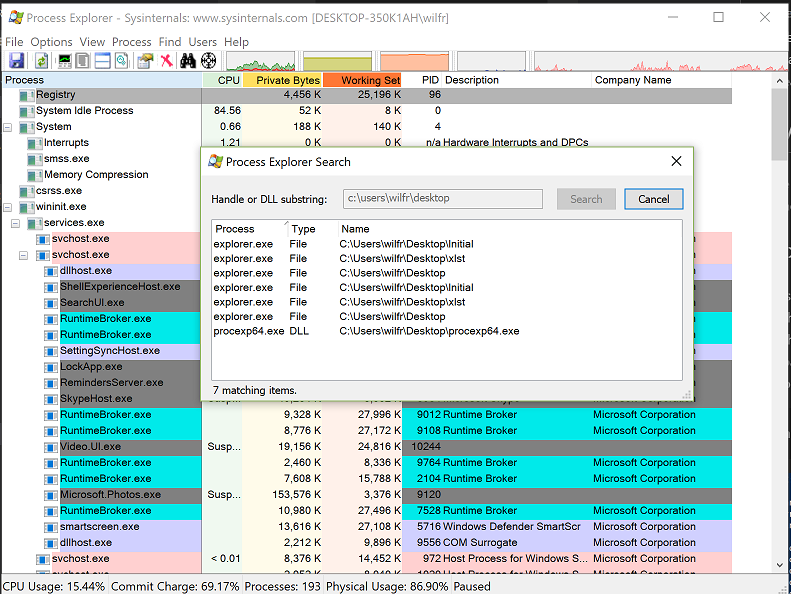This screenshot has width=791, height=594.
Task: Open the CPU usage mini graph
Action: (261, 61)
